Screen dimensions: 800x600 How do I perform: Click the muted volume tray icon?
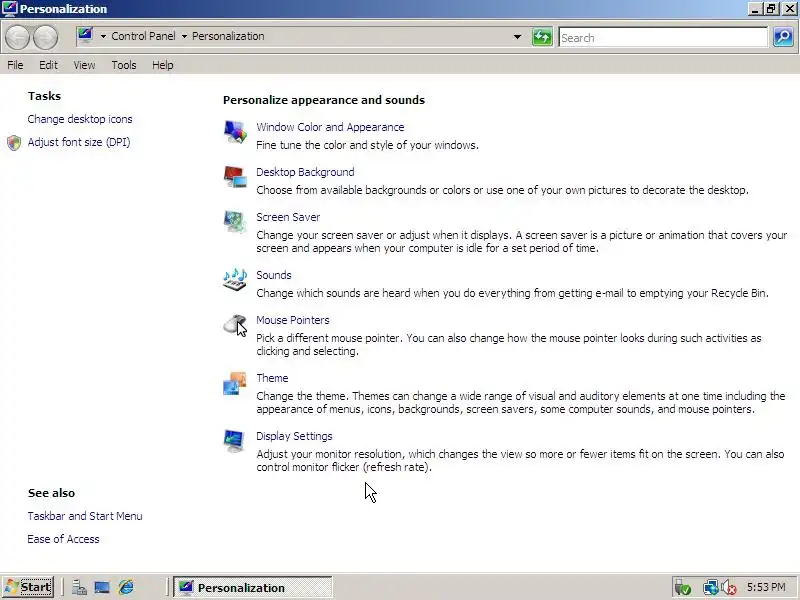(729, 588)
